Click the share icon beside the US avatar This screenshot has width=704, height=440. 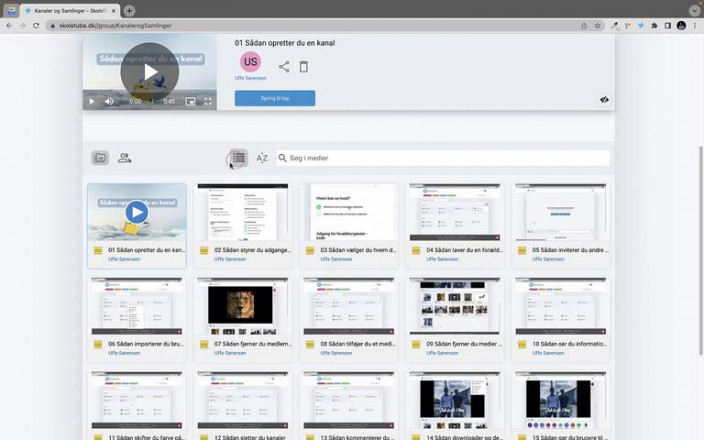click(x=284, y=67)
